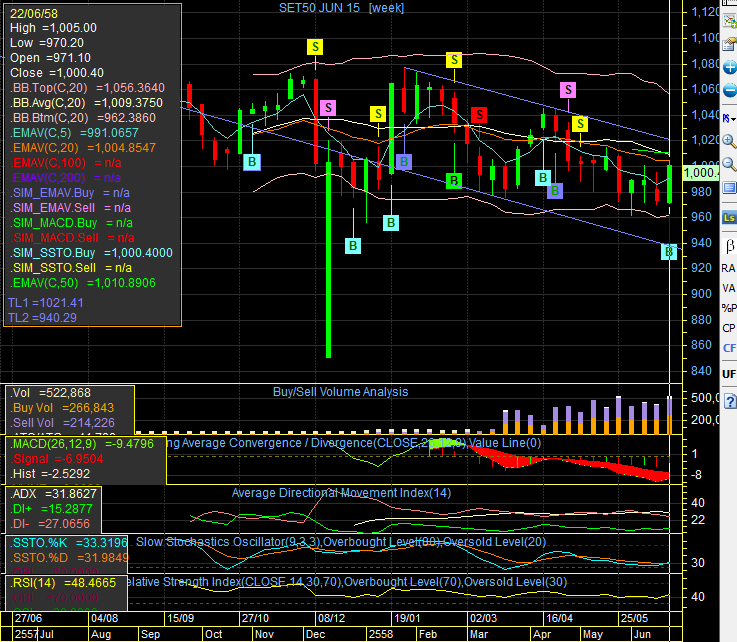Click the 2558 year label on the axis

tap(381, 634)
